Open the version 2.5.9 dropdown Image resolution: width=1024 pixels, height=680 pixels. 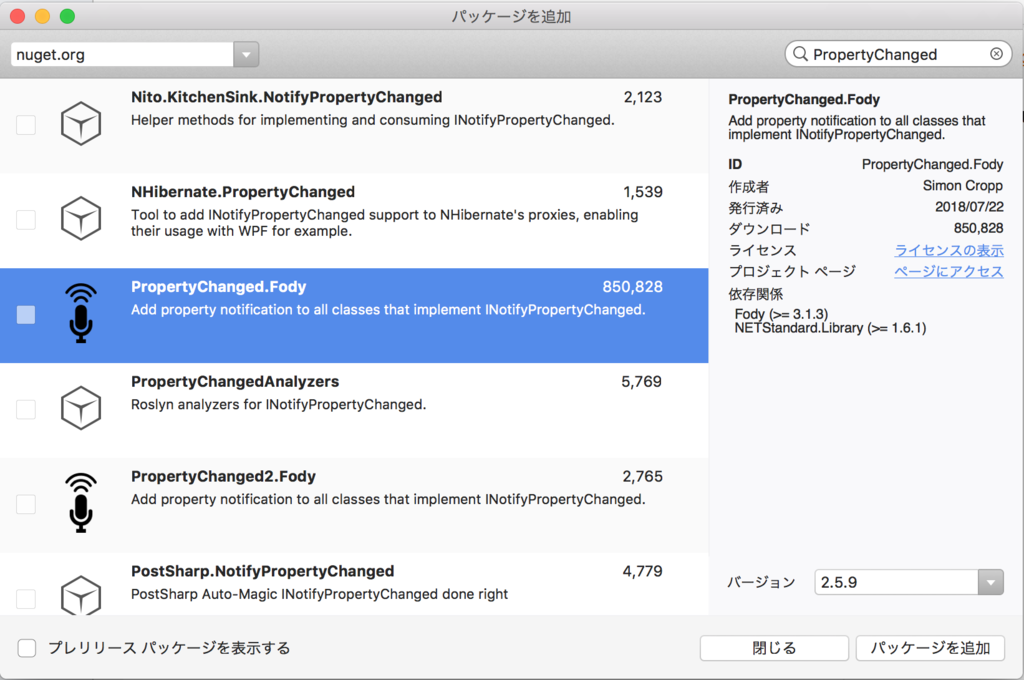click(991, 582)
